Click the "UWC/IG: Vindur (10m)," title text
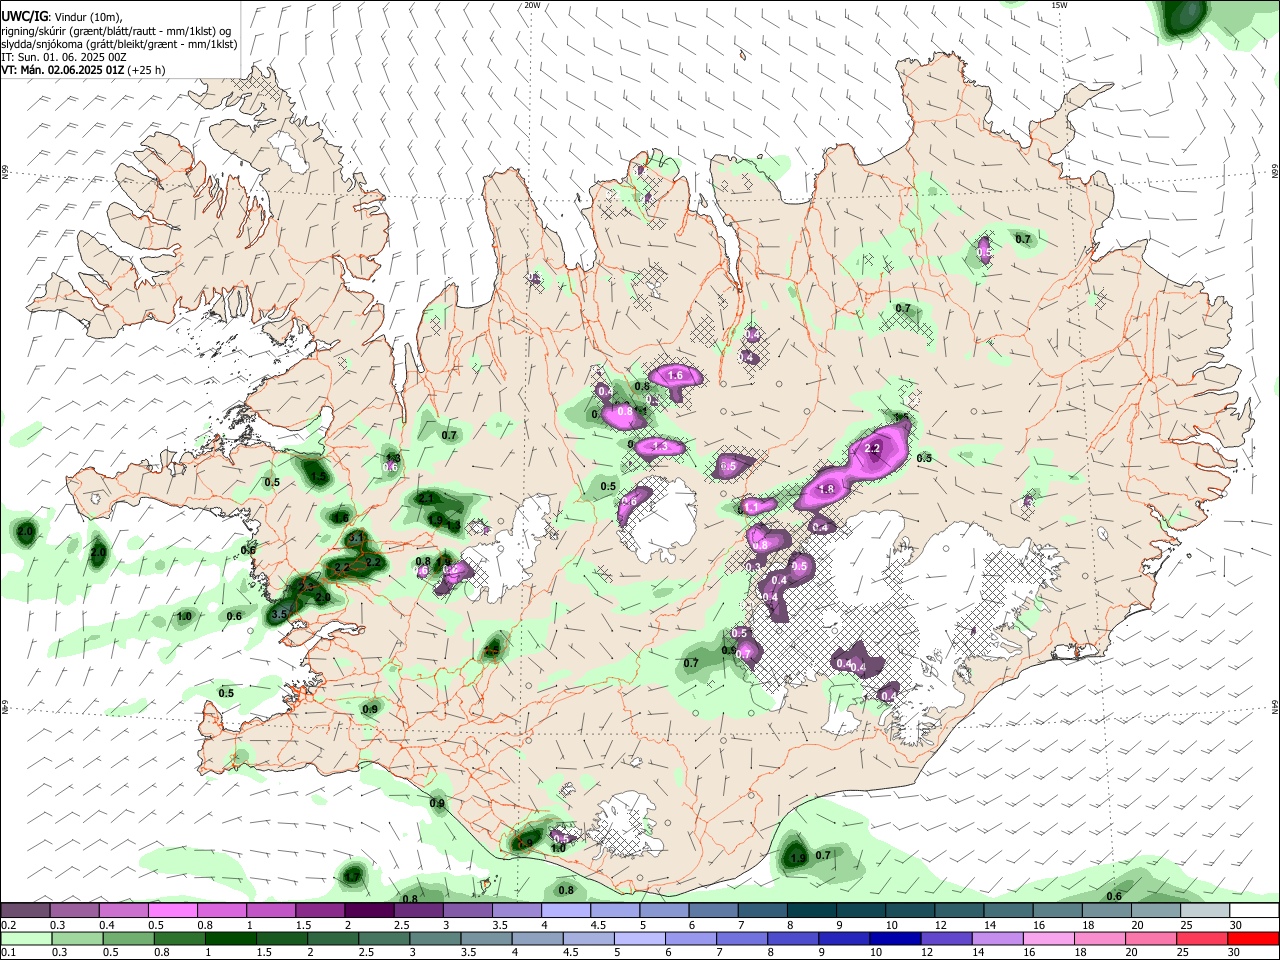Screen dimensions: 1280x960 point(62,17)
